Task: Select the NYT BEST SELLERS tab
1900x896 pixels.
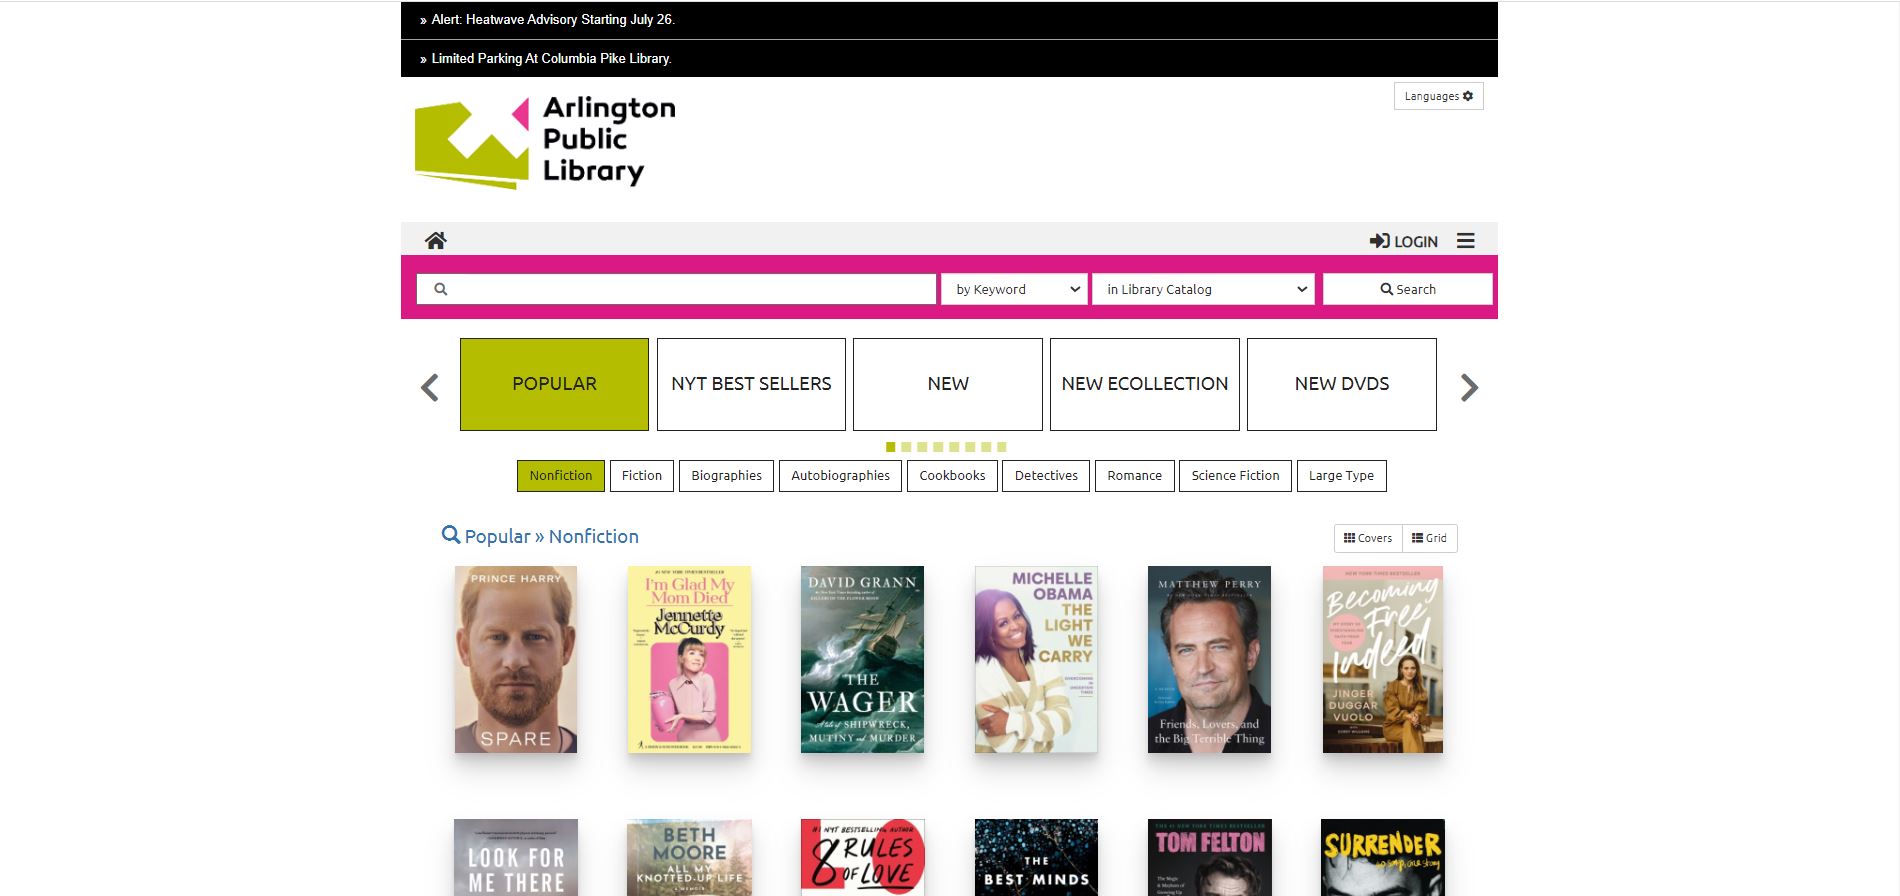Action: pyautogui.click(x=751, y=384)
